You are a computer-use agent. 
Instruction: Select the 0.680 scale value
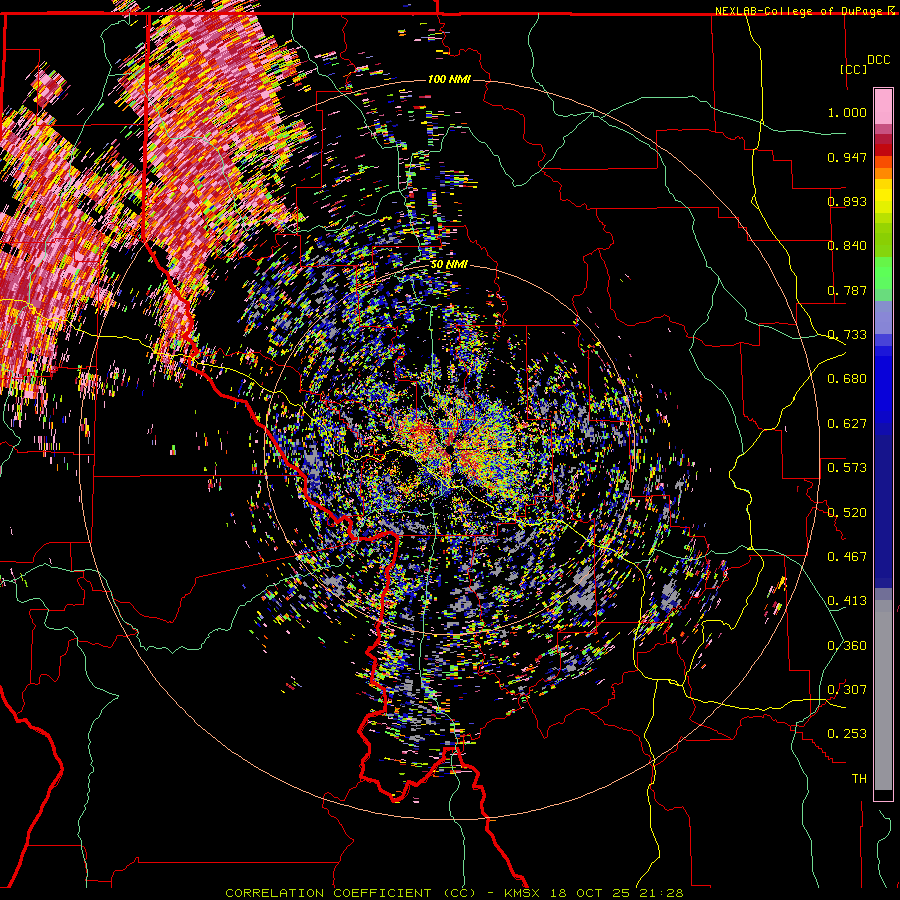(847, 379)
